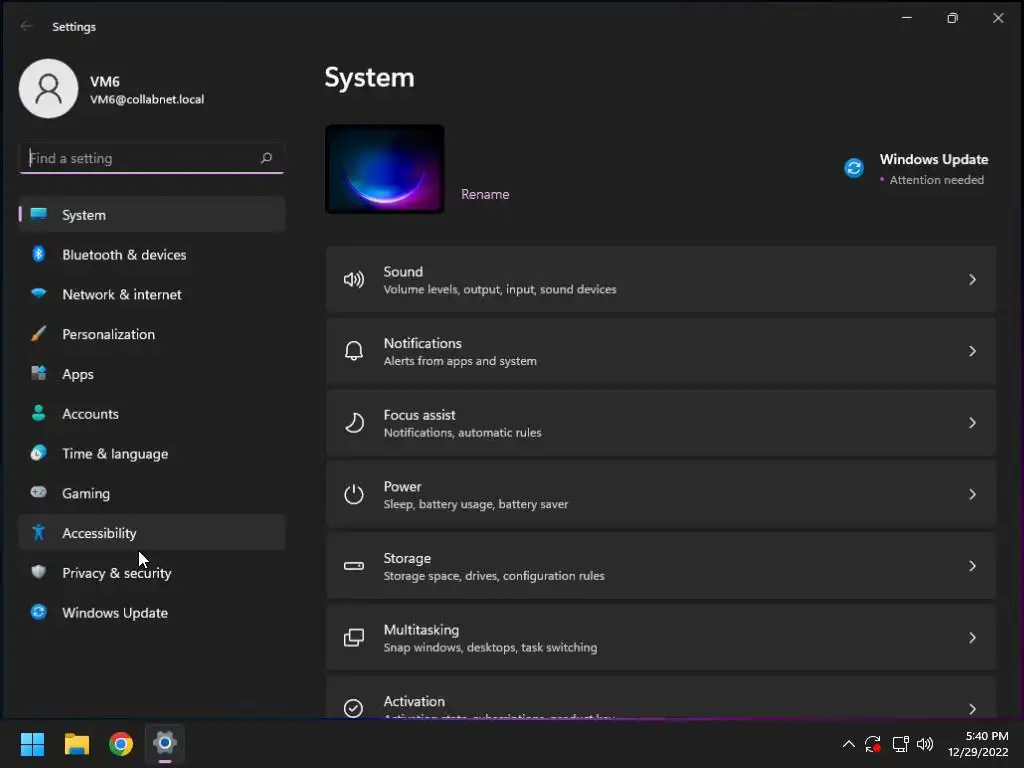The width and height of the screenshot is (1024, 768).
Task: Click the Windows Update sync icon at top right
Action: [854, 168]
